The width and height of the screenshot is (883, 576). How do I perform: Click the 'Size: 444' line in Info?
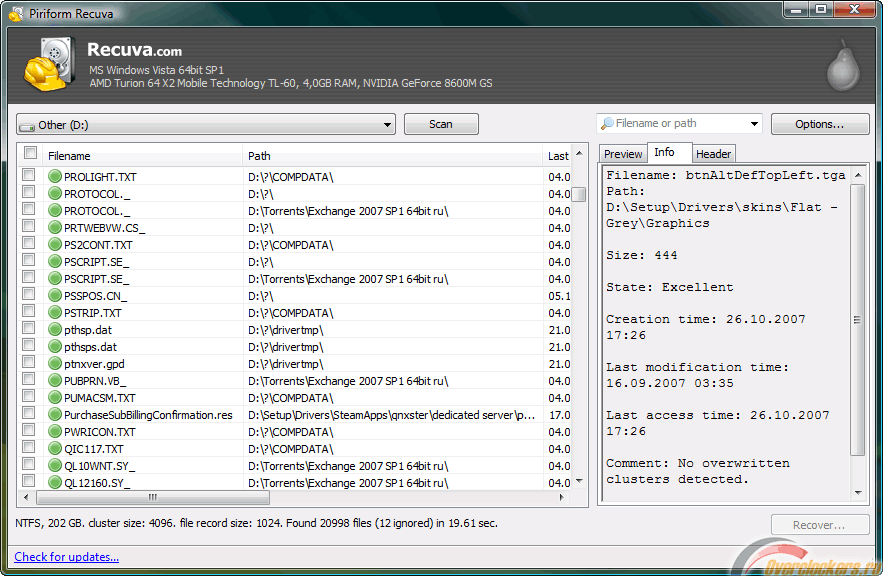[x=641, y=255]
